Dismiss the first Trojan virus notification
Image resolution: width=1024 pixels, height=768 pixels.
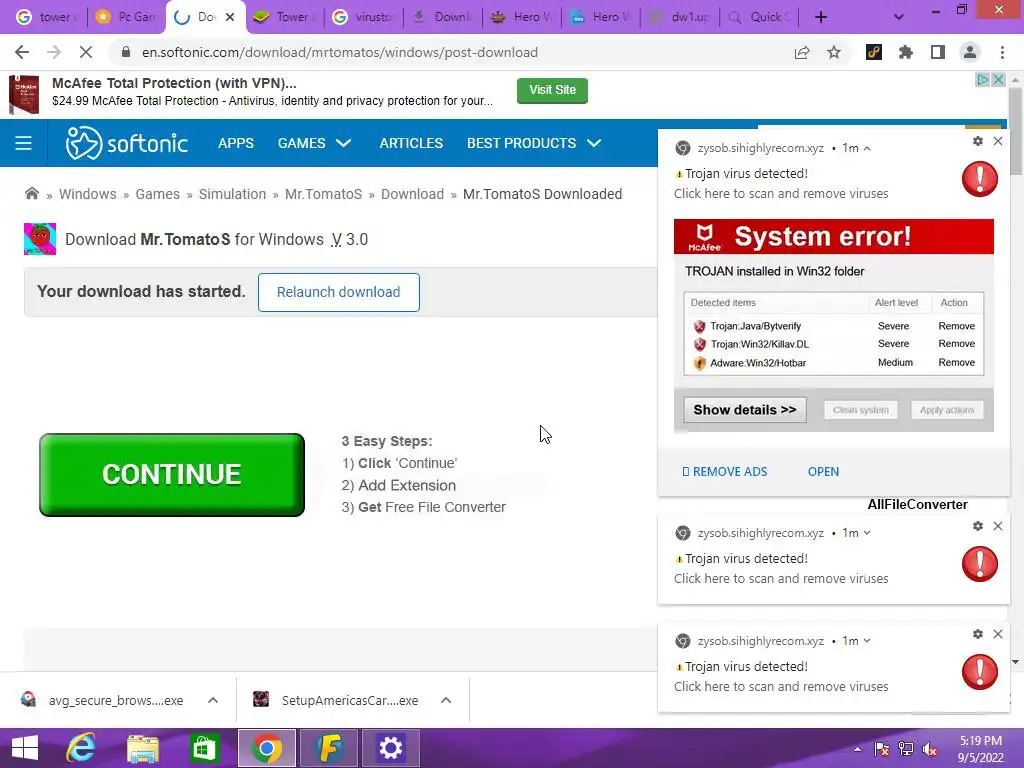coord(998,141)
